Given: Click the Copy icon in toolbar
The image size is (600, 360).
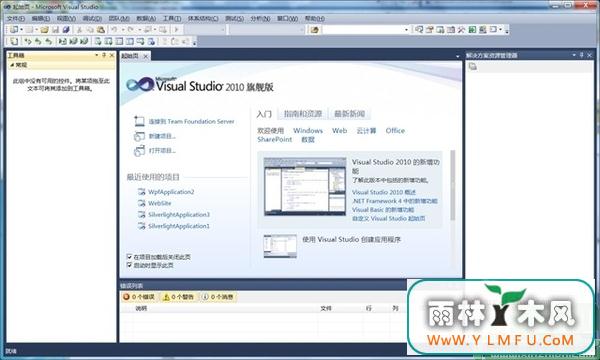Looking at the screenshot, I should pos(90,29).
